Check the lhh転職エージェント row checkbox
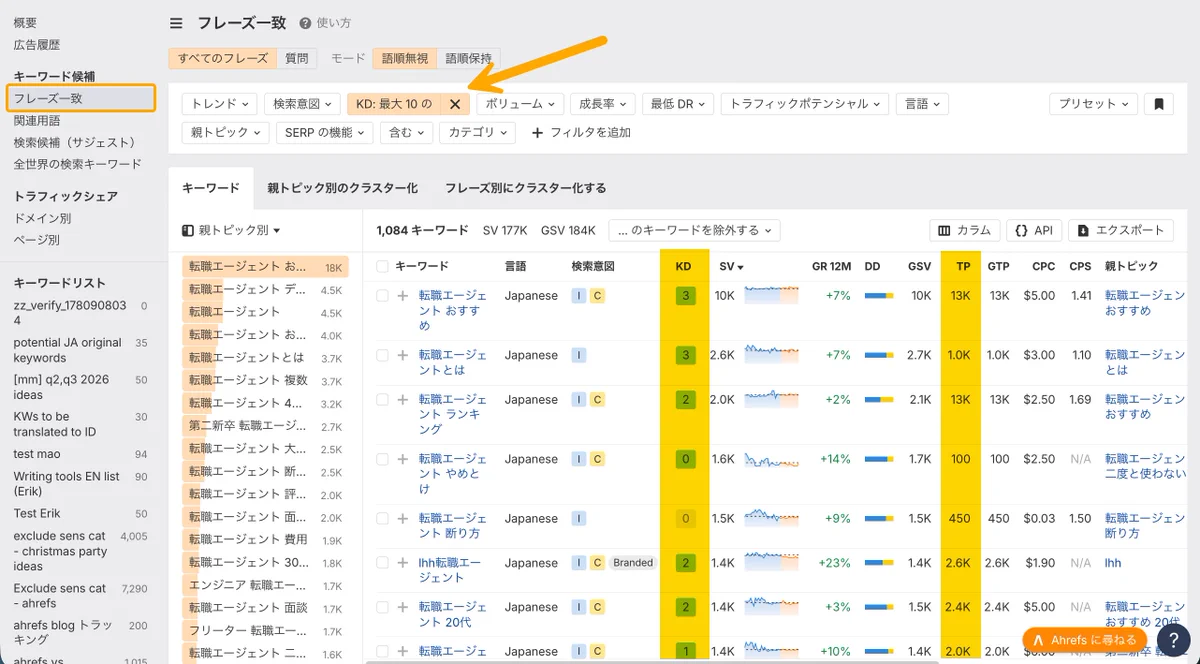The image size is (1200, 664). coord(382,563)
